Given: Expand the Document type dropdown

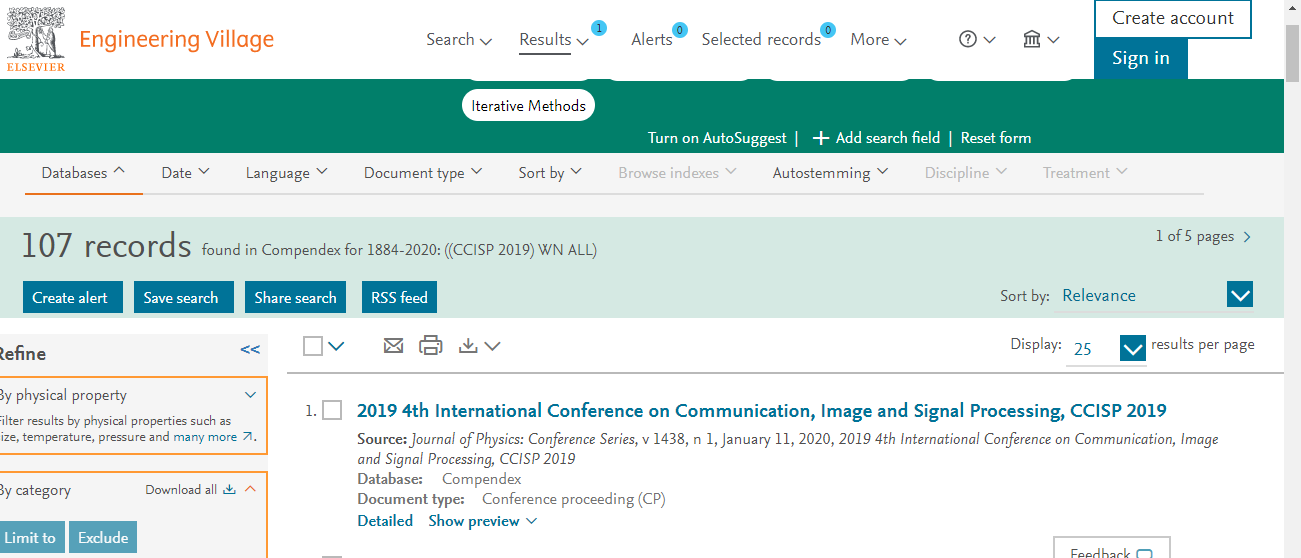Looking at the screenshot, I should point(423,173).
